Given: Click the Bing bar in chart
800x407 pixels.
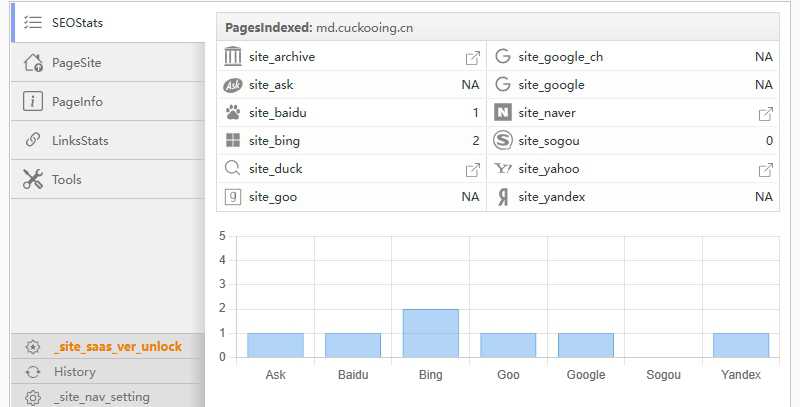Looking at the screenshot, I should 430,333.
